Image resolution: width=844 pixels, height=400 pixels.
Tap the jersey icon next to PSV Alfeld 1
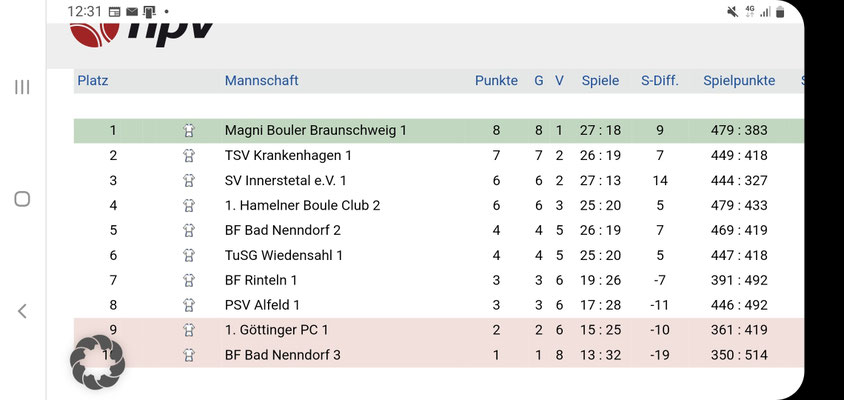pyautogui.click(x=188, y=305)
